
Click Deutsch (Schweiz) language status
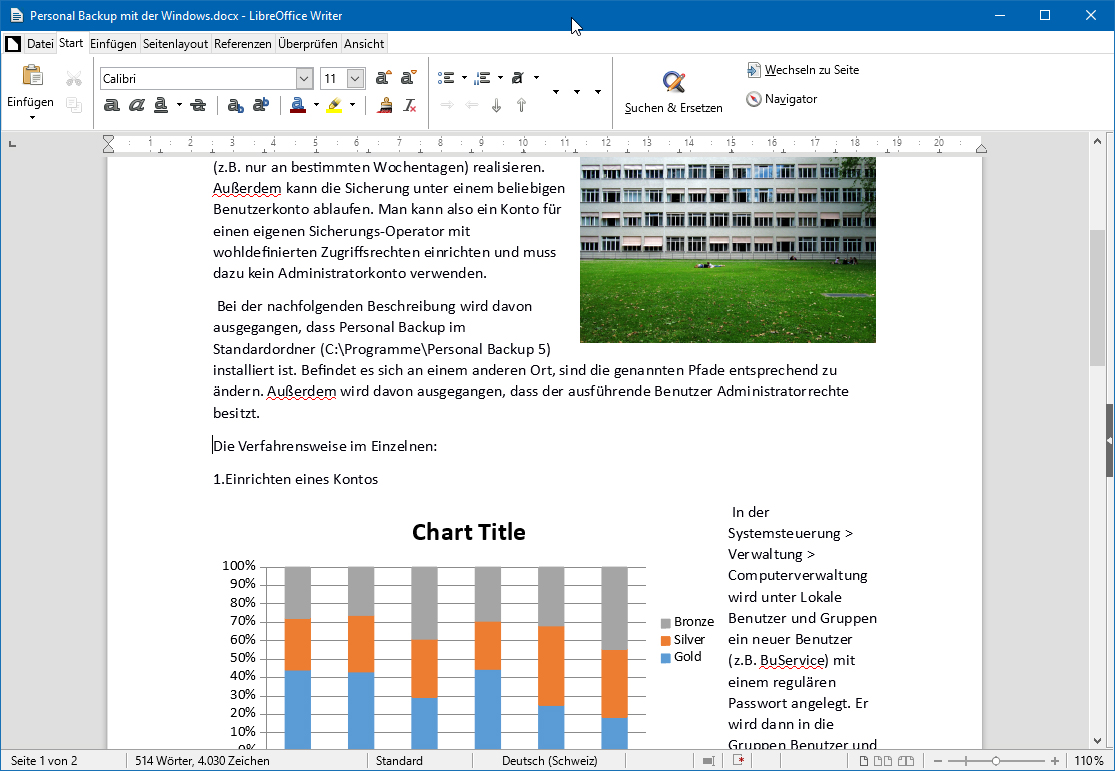[x=549, y=760]
